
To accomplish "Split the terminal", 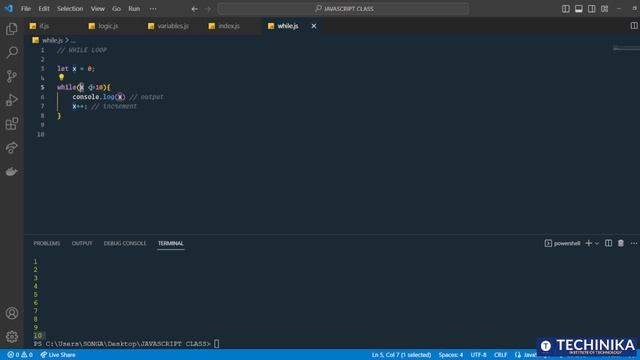I will (608, 243).
